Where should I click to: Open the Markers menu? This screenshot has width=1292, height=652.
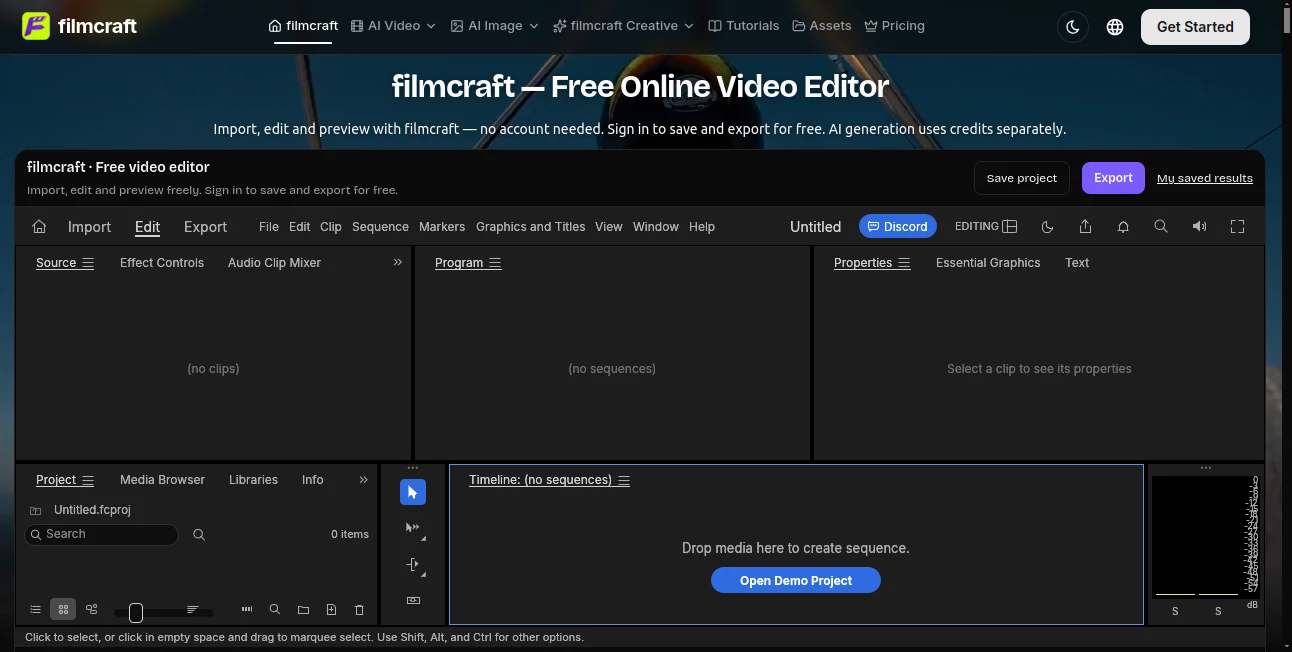[x=442, y=227]
